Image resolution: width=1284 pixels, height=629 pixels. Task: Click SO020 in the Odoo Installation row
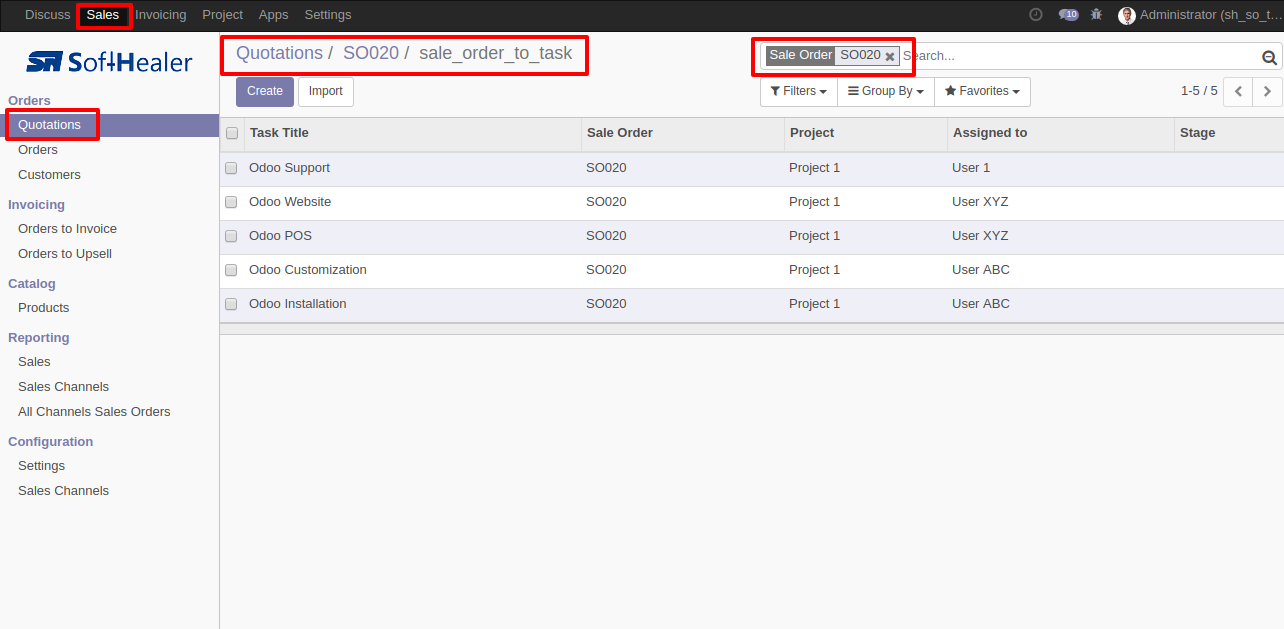coord(606,304)
